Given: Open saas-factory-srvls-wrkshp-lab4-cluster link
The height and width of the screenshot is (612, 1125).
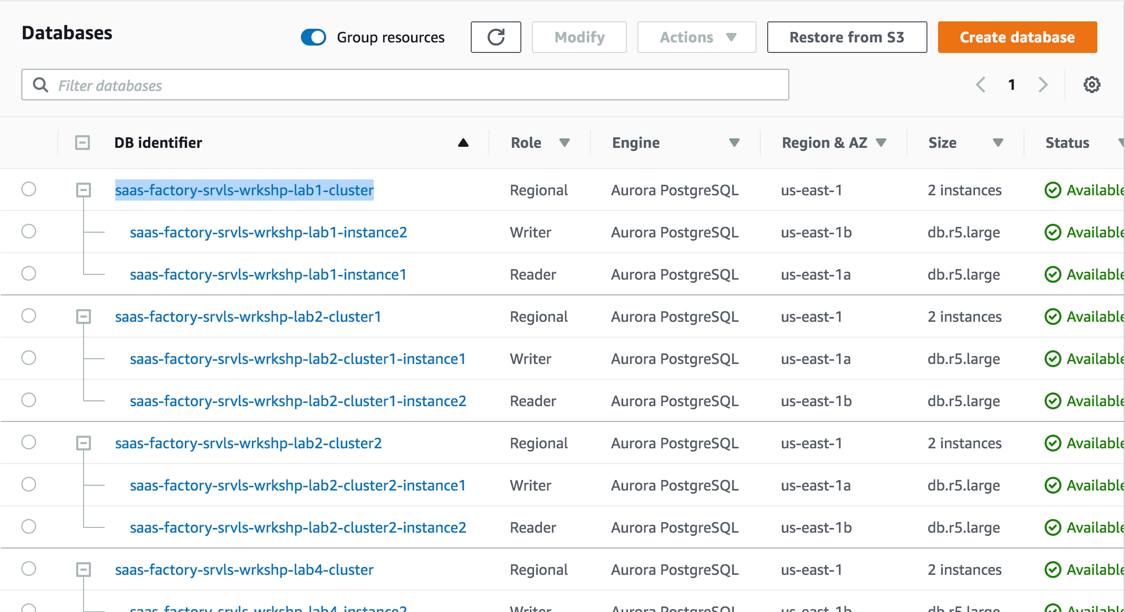Looking at the screenshot, I should pyautogui.click(x=244, y=570).
